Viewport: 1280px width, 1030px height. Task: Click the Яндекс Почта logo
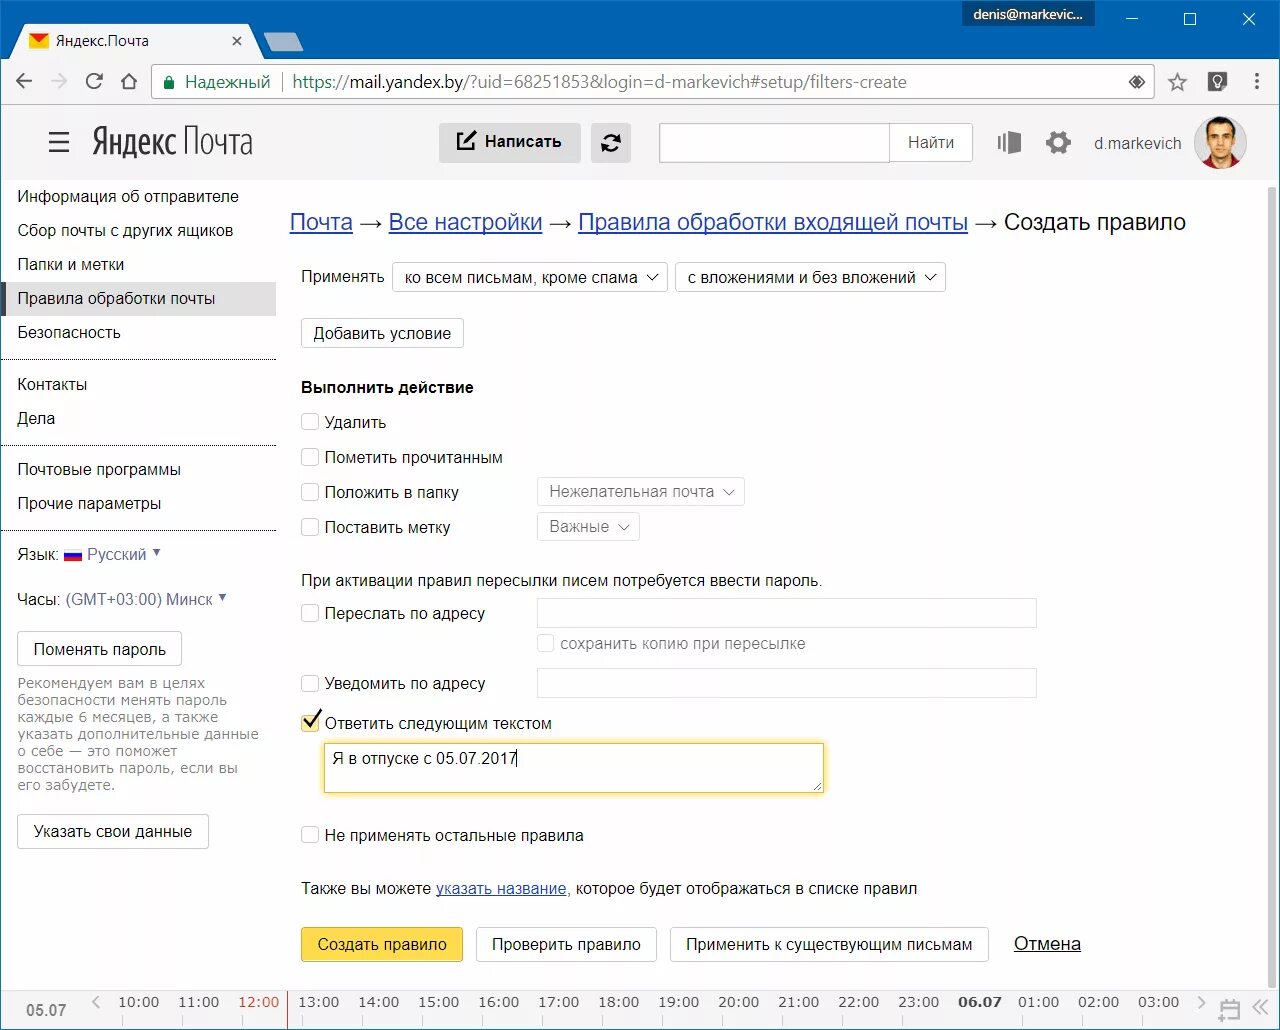pos(172,142)
